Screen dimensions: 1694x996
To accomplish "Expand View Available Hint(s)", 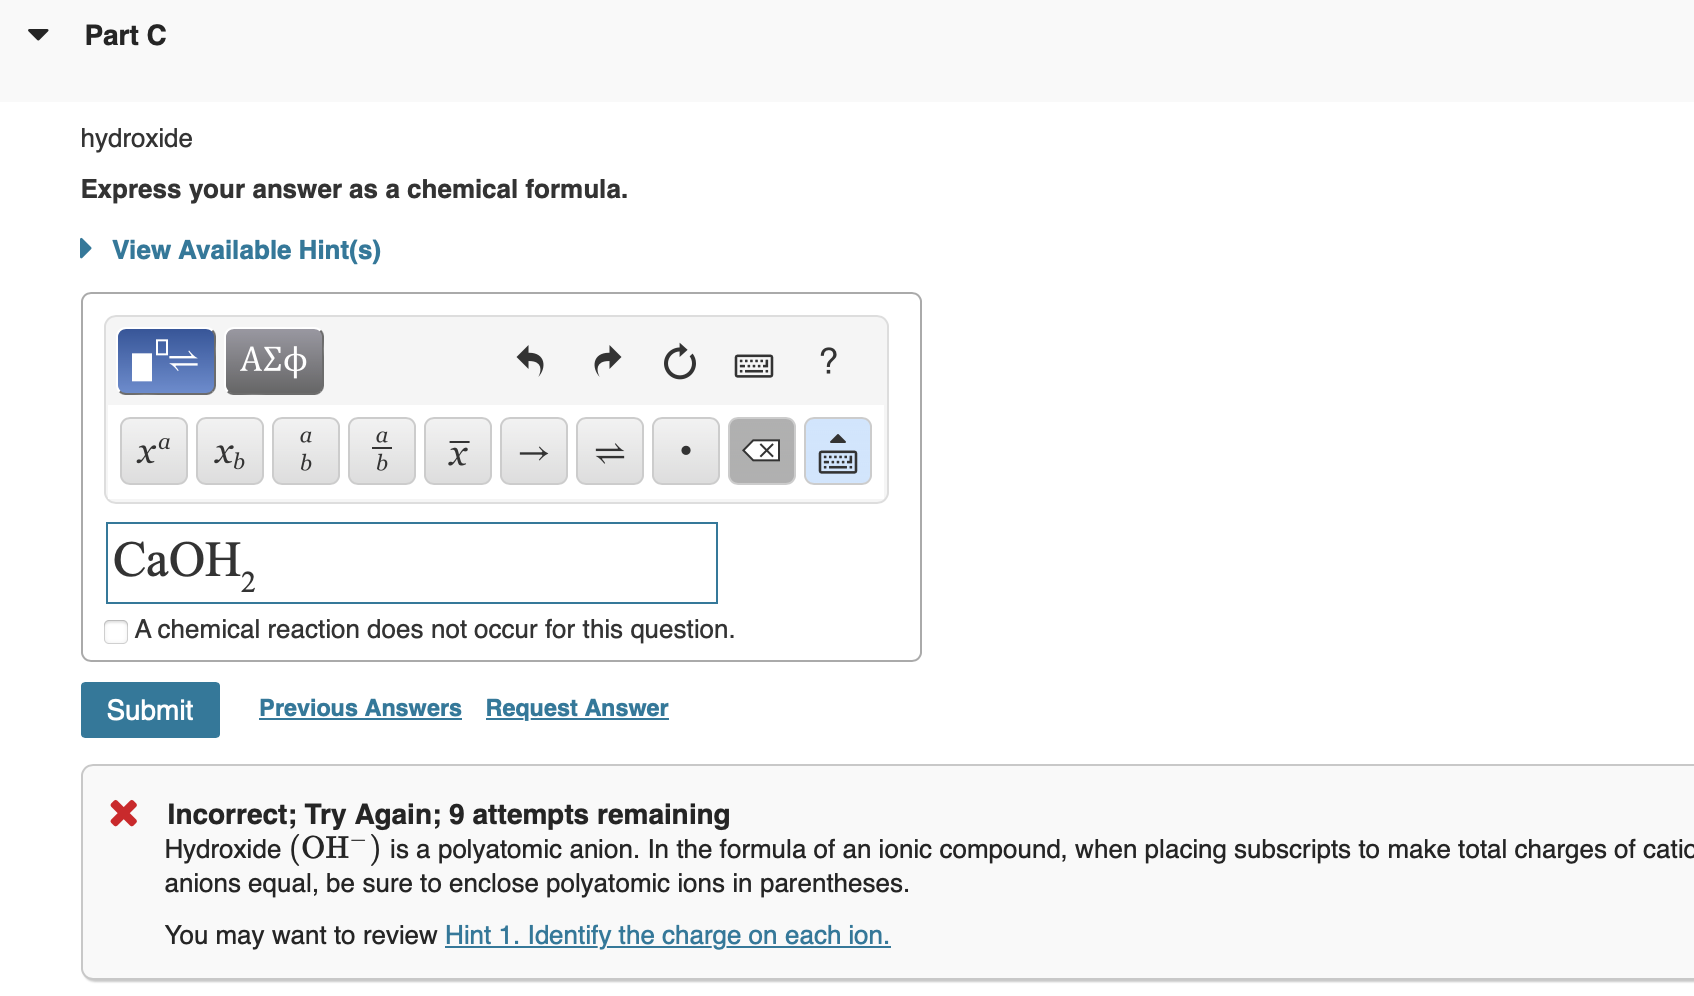I will coord(246,250).
